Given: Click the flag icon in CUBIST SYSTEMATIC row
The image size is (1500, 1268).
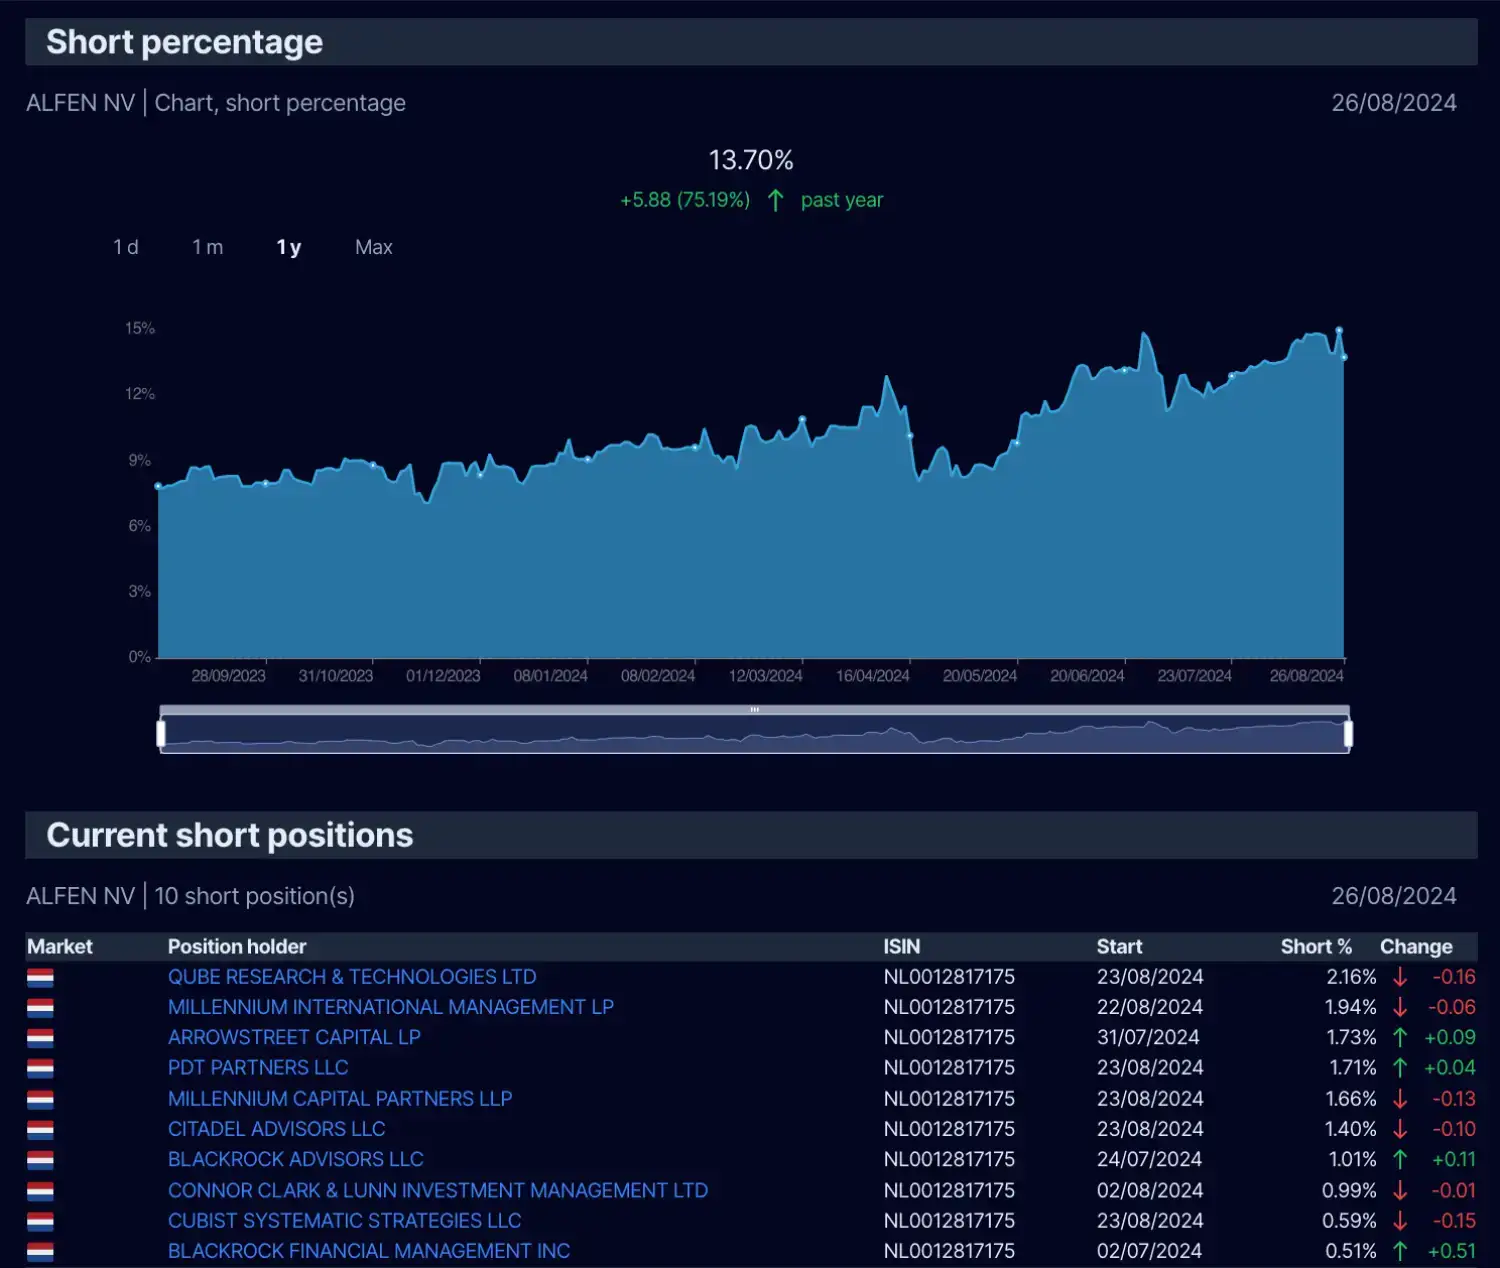Looking at the screenshot, I should 40,1222.
